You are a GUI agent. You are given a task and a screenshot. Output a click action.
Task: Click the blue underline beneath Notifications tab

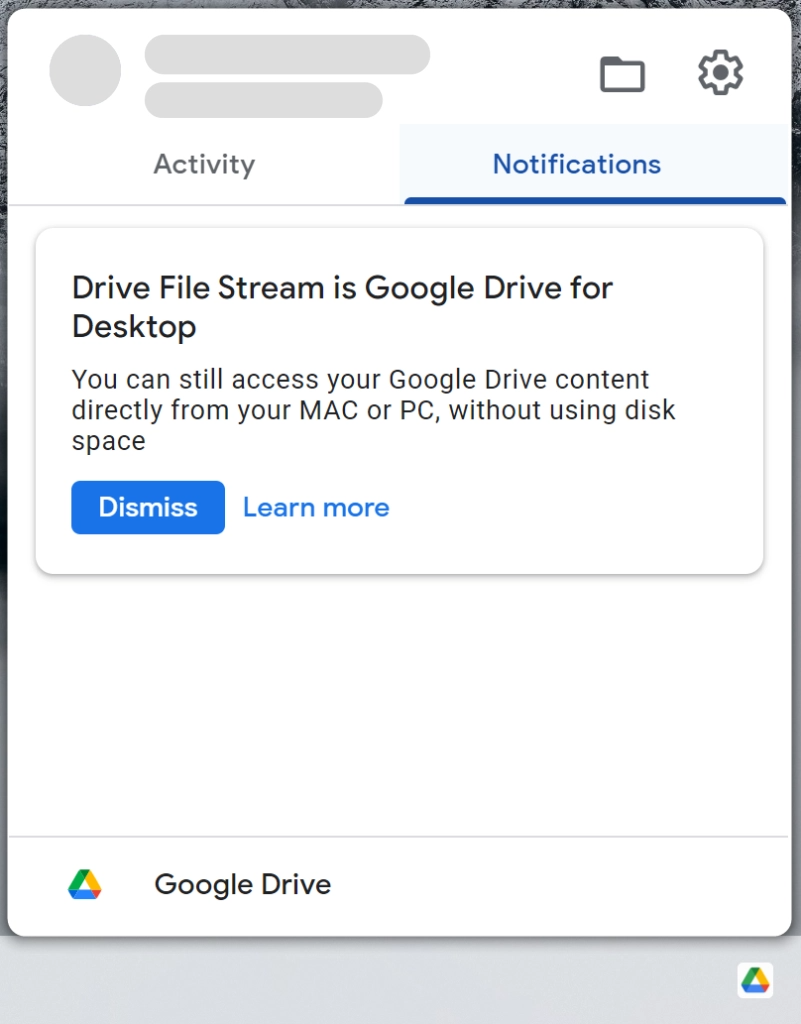tap(595, 201)
